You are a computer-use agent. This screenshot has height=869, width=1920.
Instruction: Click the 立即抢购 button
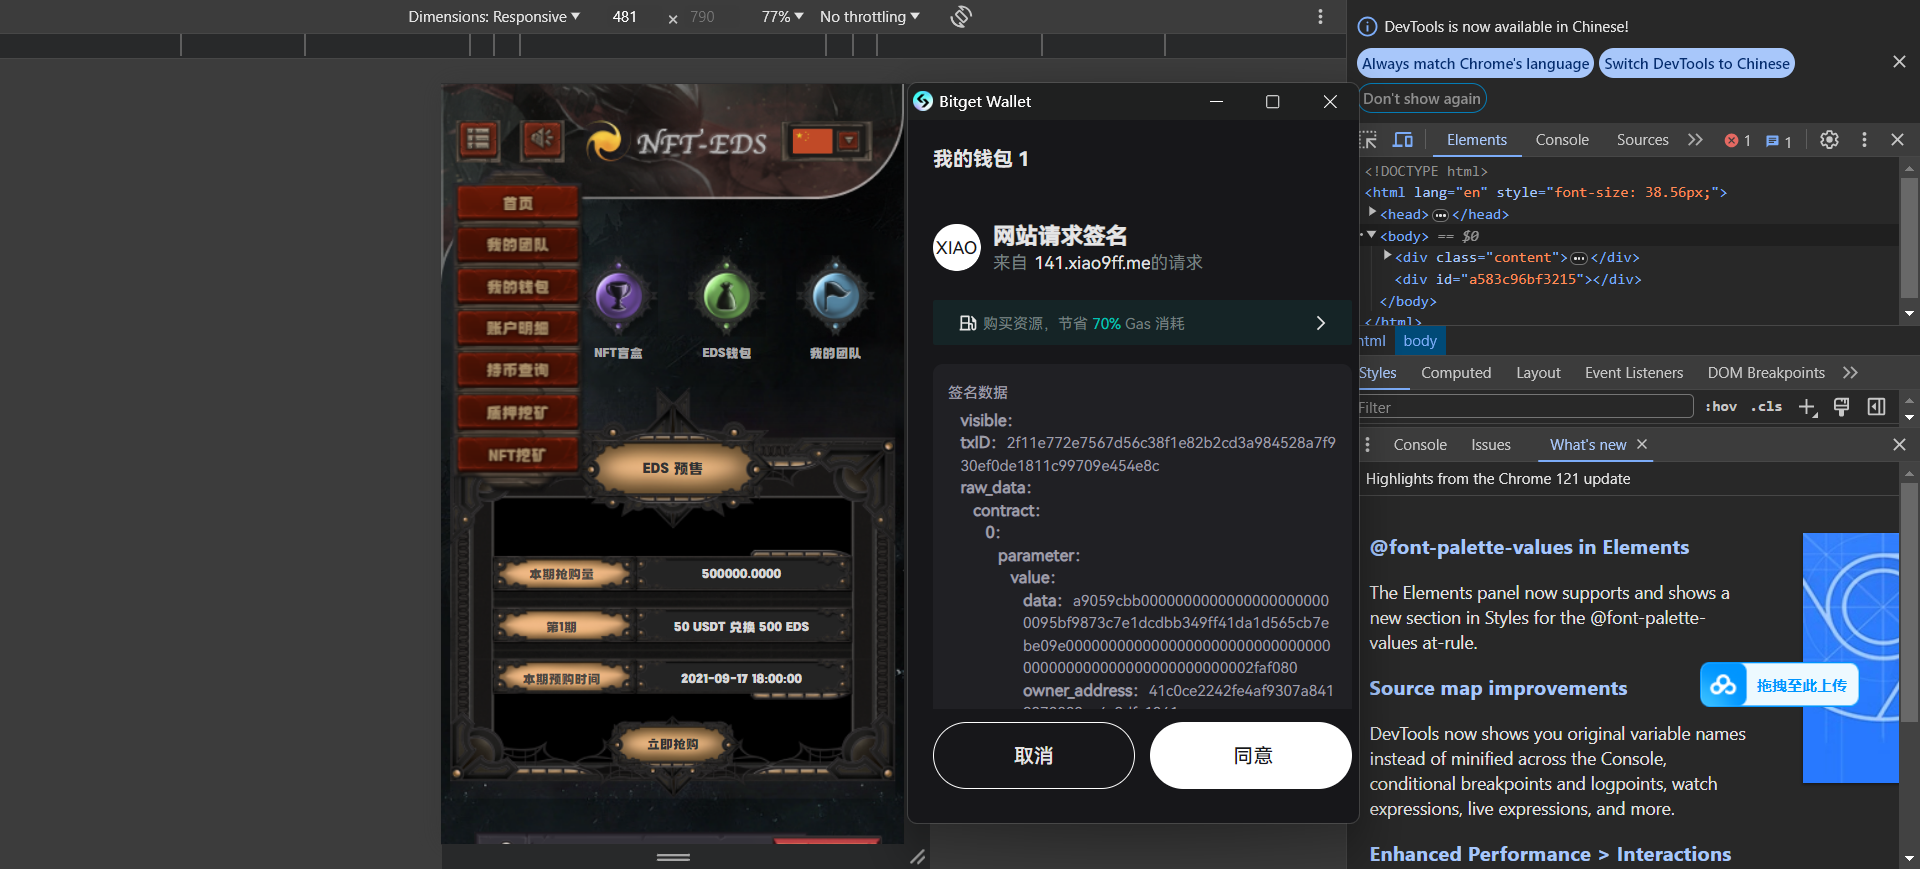tap(672, 744)
